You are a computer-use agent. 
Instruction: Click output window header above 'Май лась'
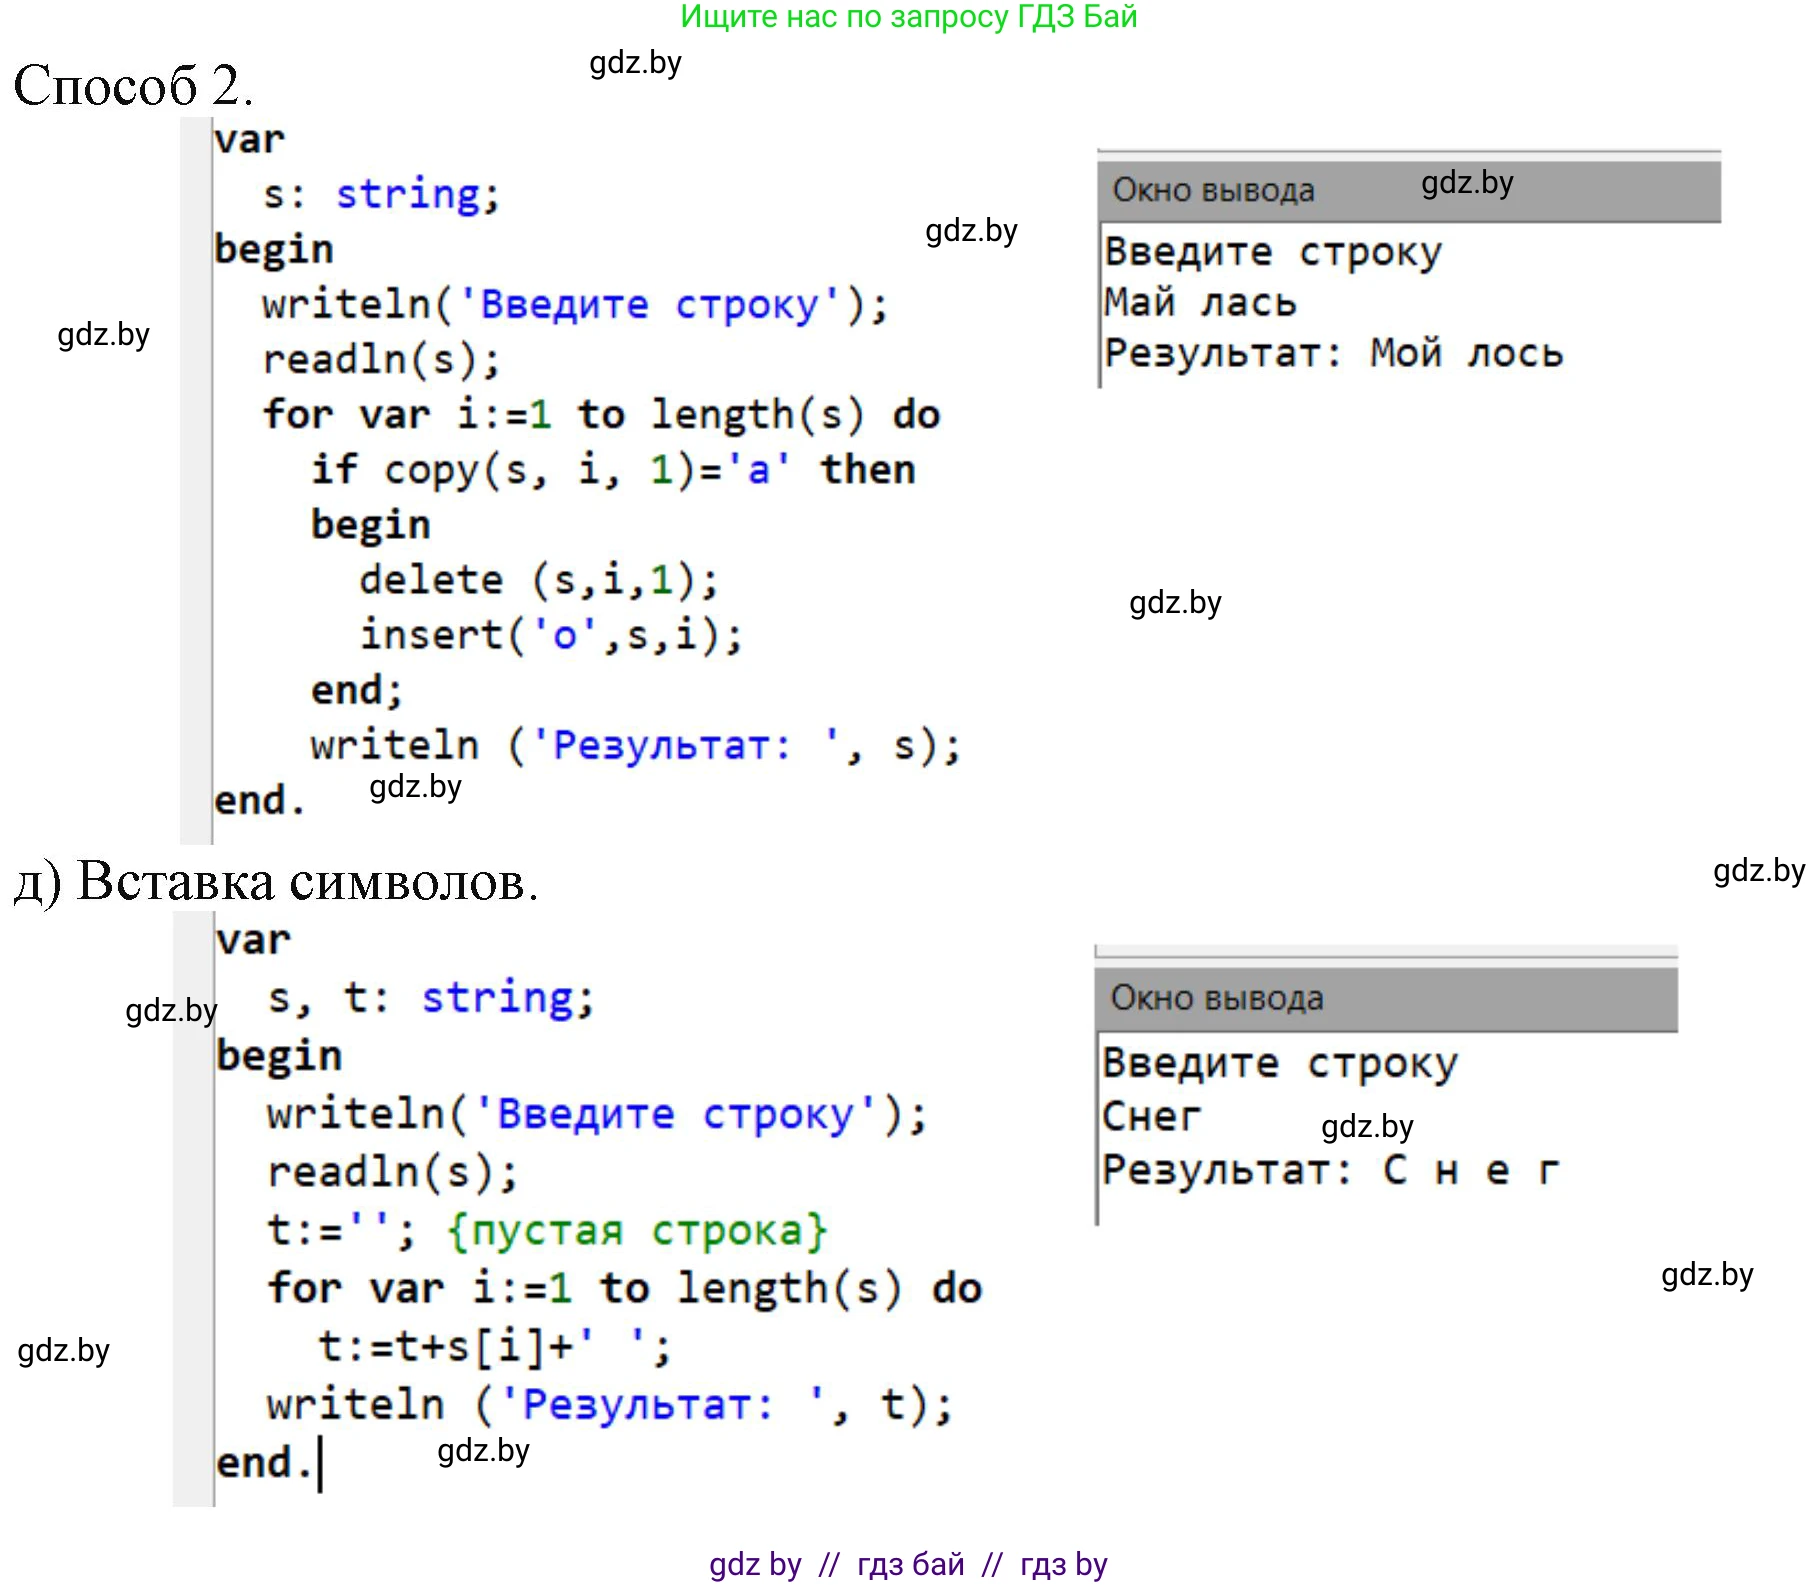[x=1408, y=190]
